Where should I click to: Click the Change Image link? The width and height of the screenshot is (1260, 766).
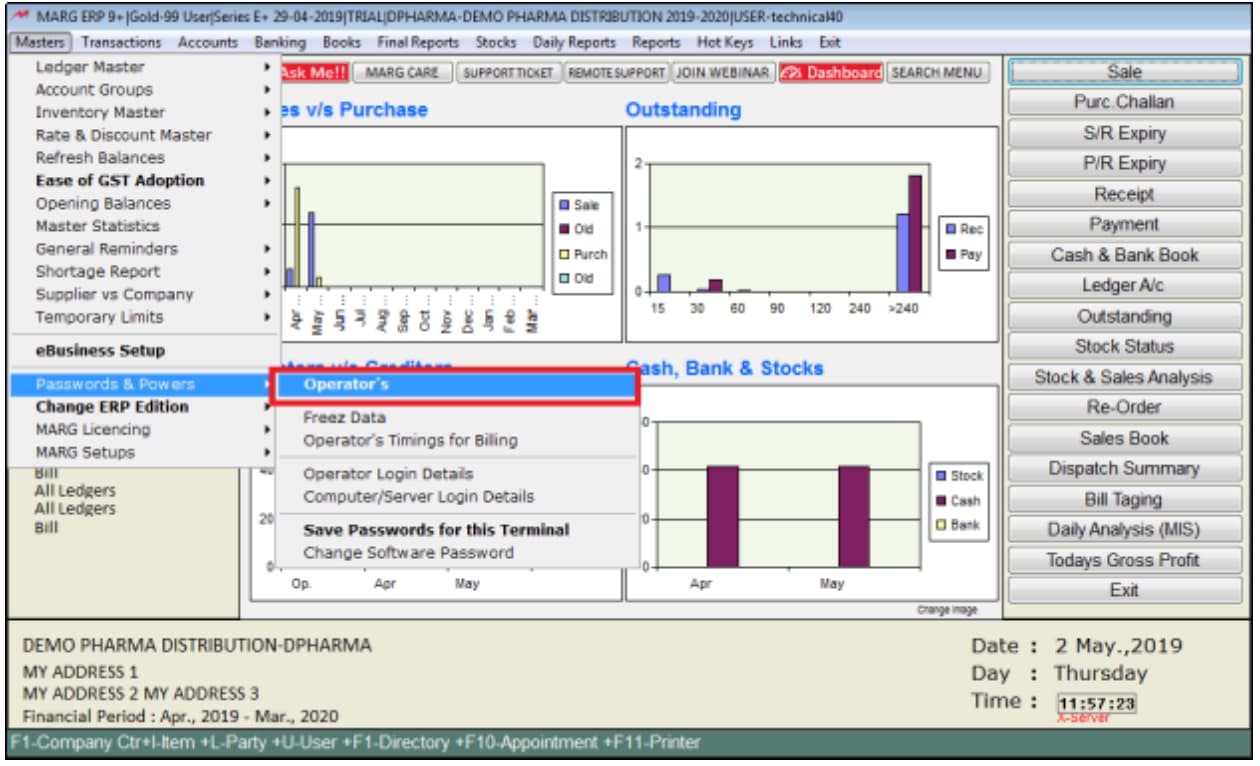click(x=946, y=610)
